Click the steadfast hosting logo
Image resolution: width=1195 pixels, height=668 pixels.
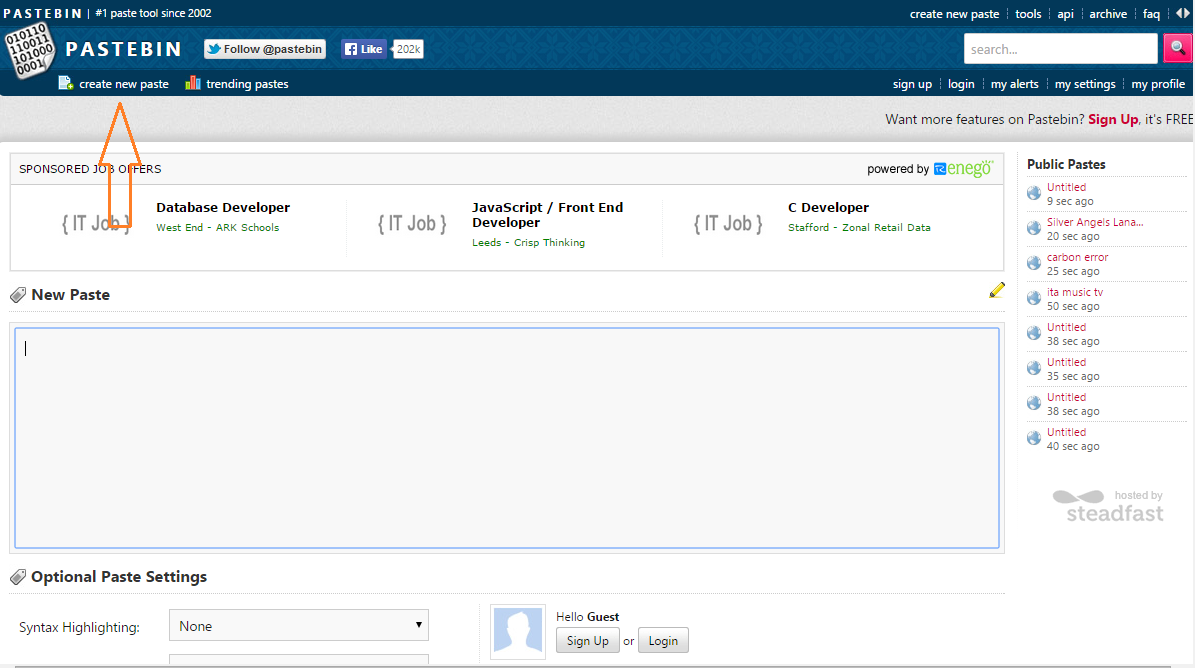1110,505
